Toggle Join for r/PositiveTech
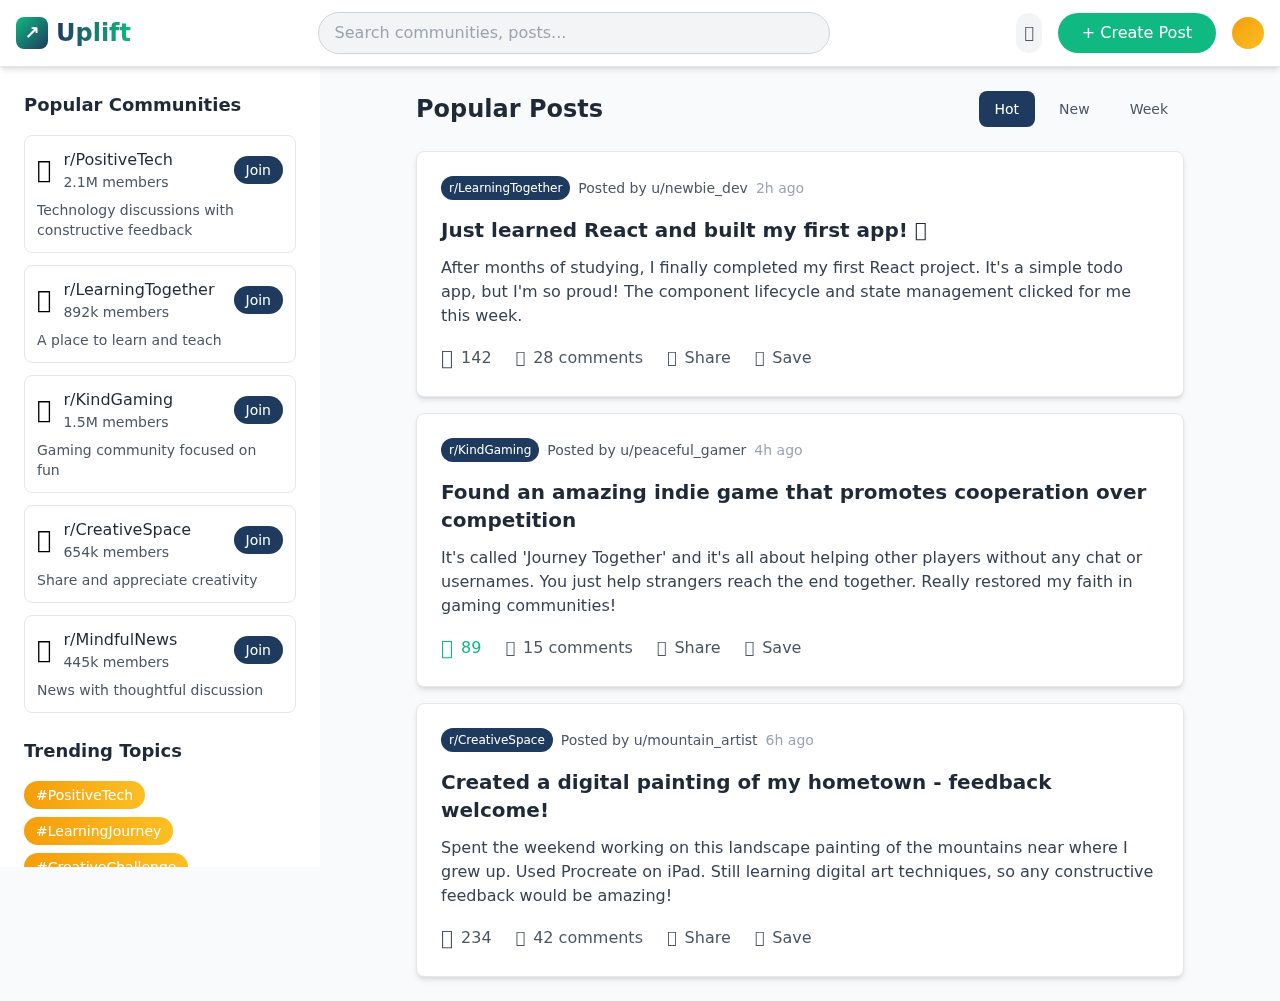Image resolution: width=1280 pixels, height=1001 pixels. (x=258, y=169)
